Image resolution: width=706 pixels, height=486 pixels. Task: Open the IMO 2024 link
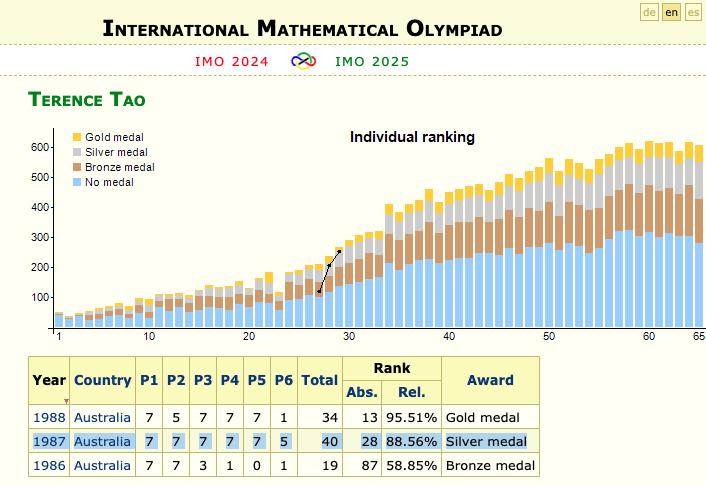231,62
